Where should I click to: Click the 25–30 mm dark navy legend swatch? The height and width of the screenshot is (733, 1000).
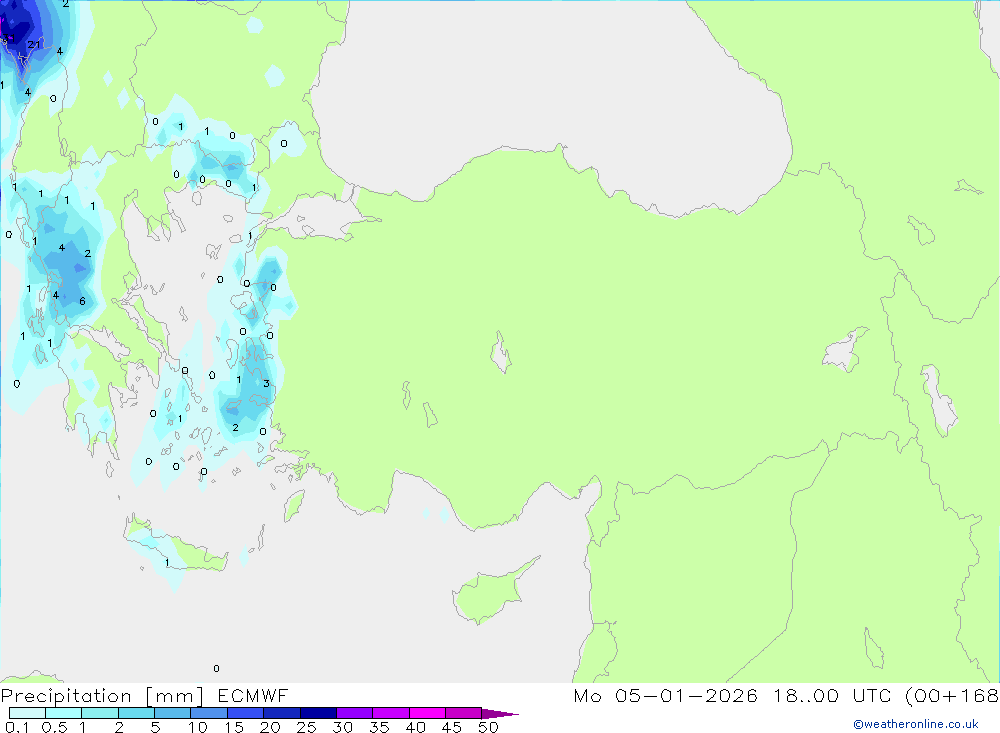point(318,713)
